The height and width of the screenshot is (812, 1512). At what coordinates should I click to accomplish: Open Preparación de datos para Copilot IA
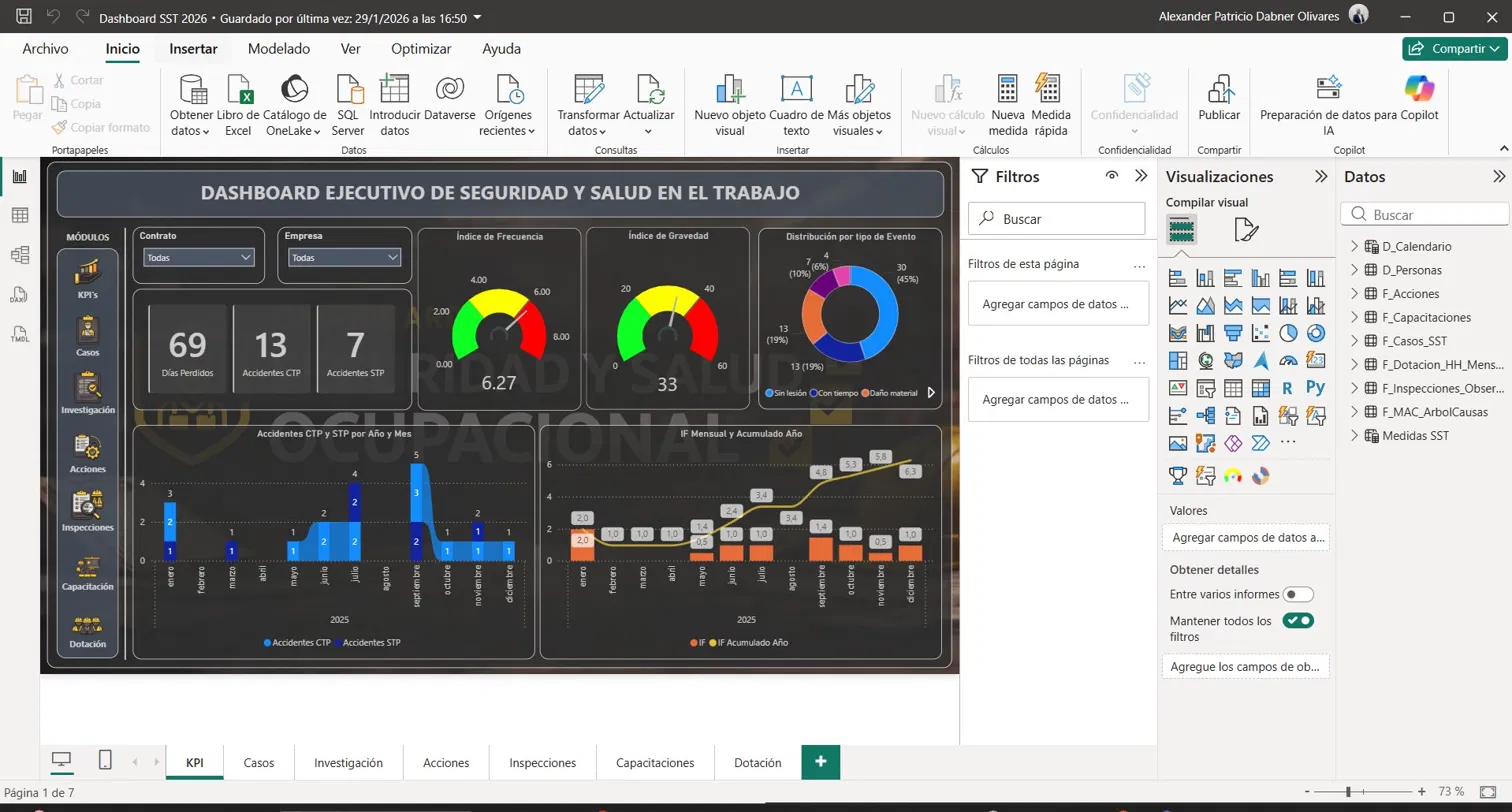point(1328,105)
